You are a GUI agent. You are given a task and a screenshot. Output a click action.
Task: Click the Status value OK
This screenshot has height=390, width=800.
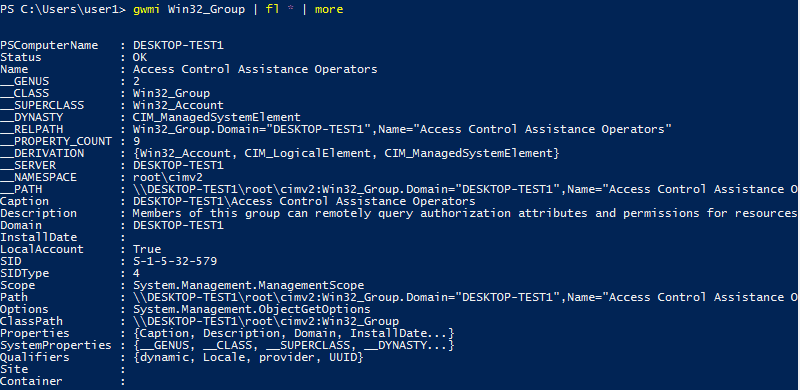click(140, 57)
